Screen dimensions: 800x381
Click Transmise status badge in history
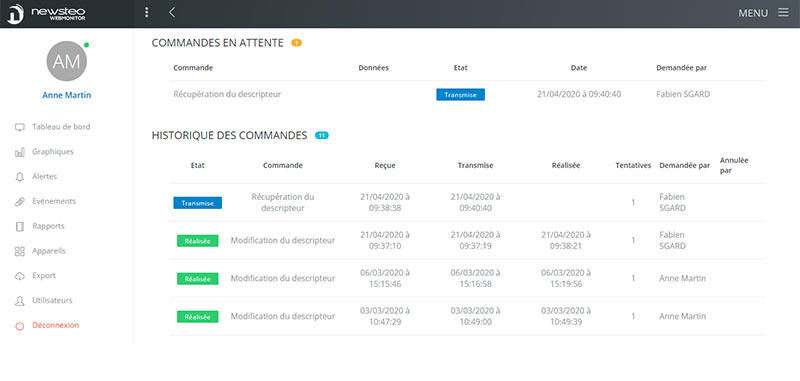point(197,203)
